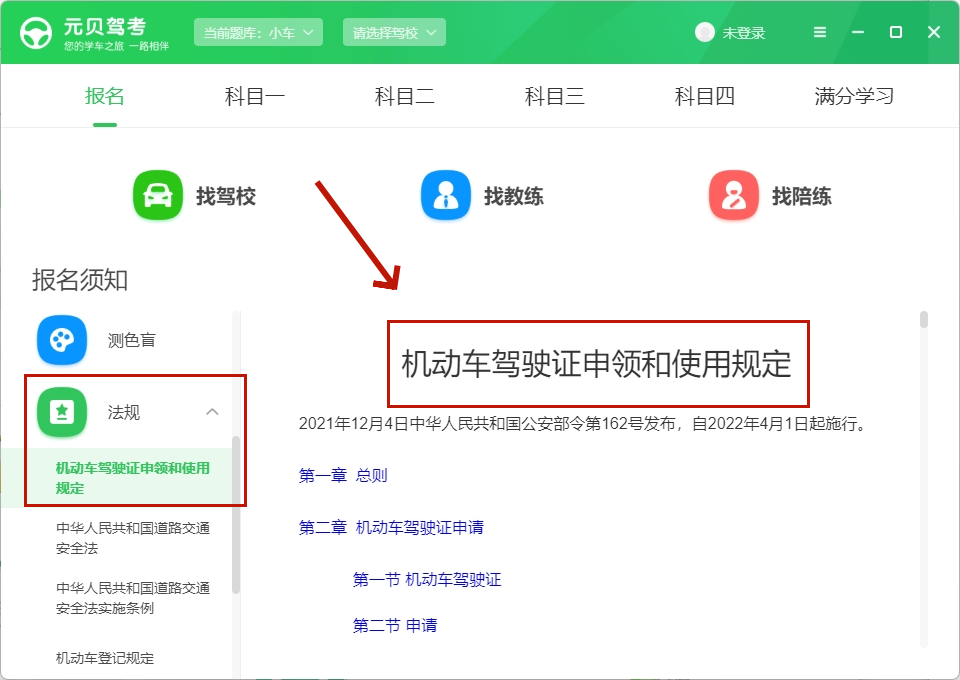
Task: Click the green 找驾校 car icon
Action: tap(158, 195)
